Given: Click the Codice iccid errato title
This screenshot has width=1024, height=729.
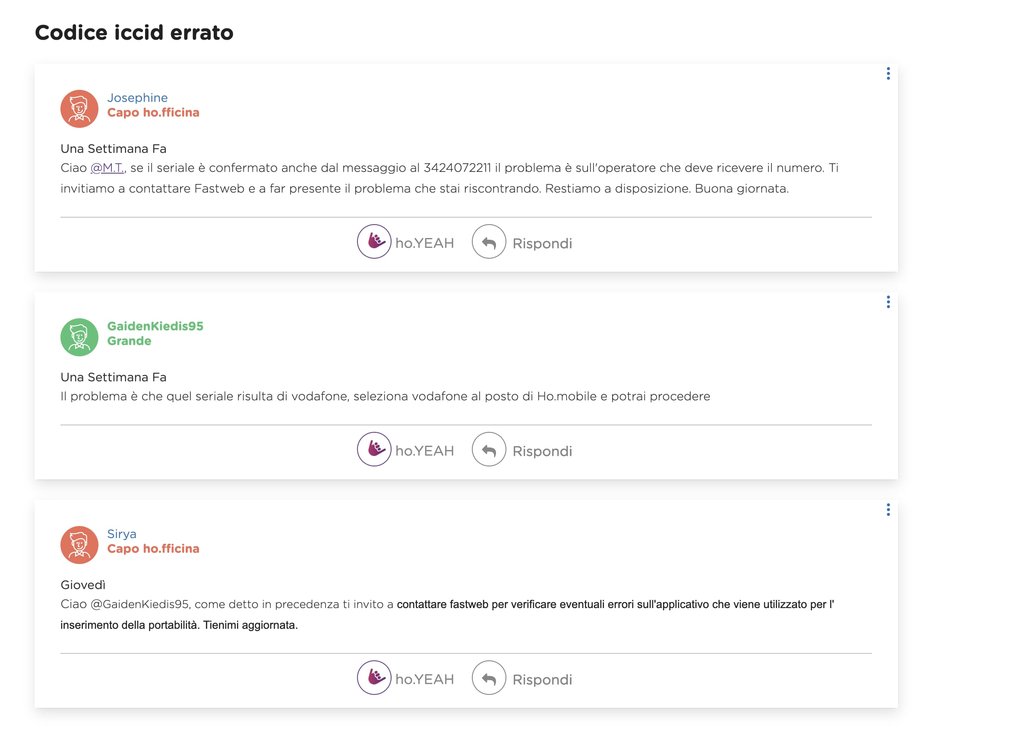Looking at the screenshot, I should [x=134, y=33].
